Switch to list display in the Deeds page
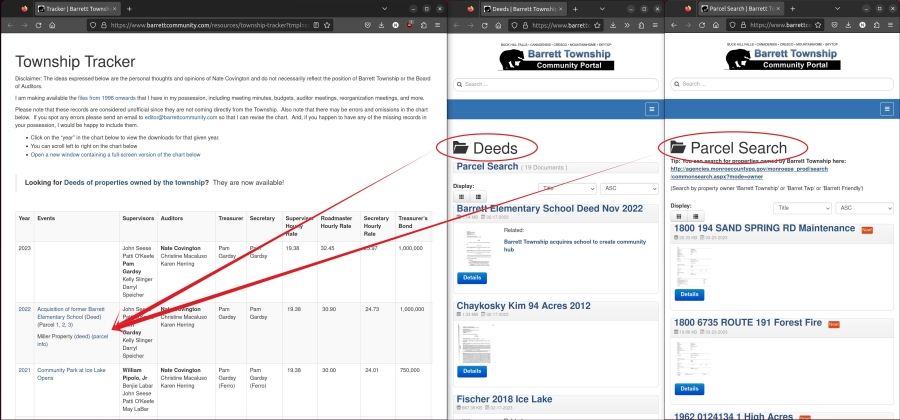The image size is (900, 420). coord(478,197)
